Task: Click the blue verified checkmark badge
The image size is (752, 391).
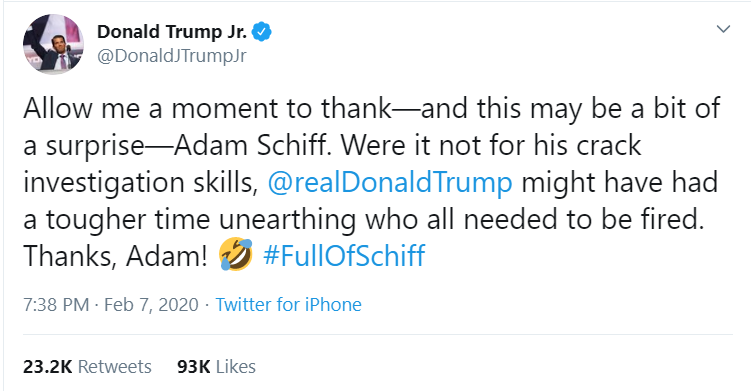Action: (x=262, y=32)
